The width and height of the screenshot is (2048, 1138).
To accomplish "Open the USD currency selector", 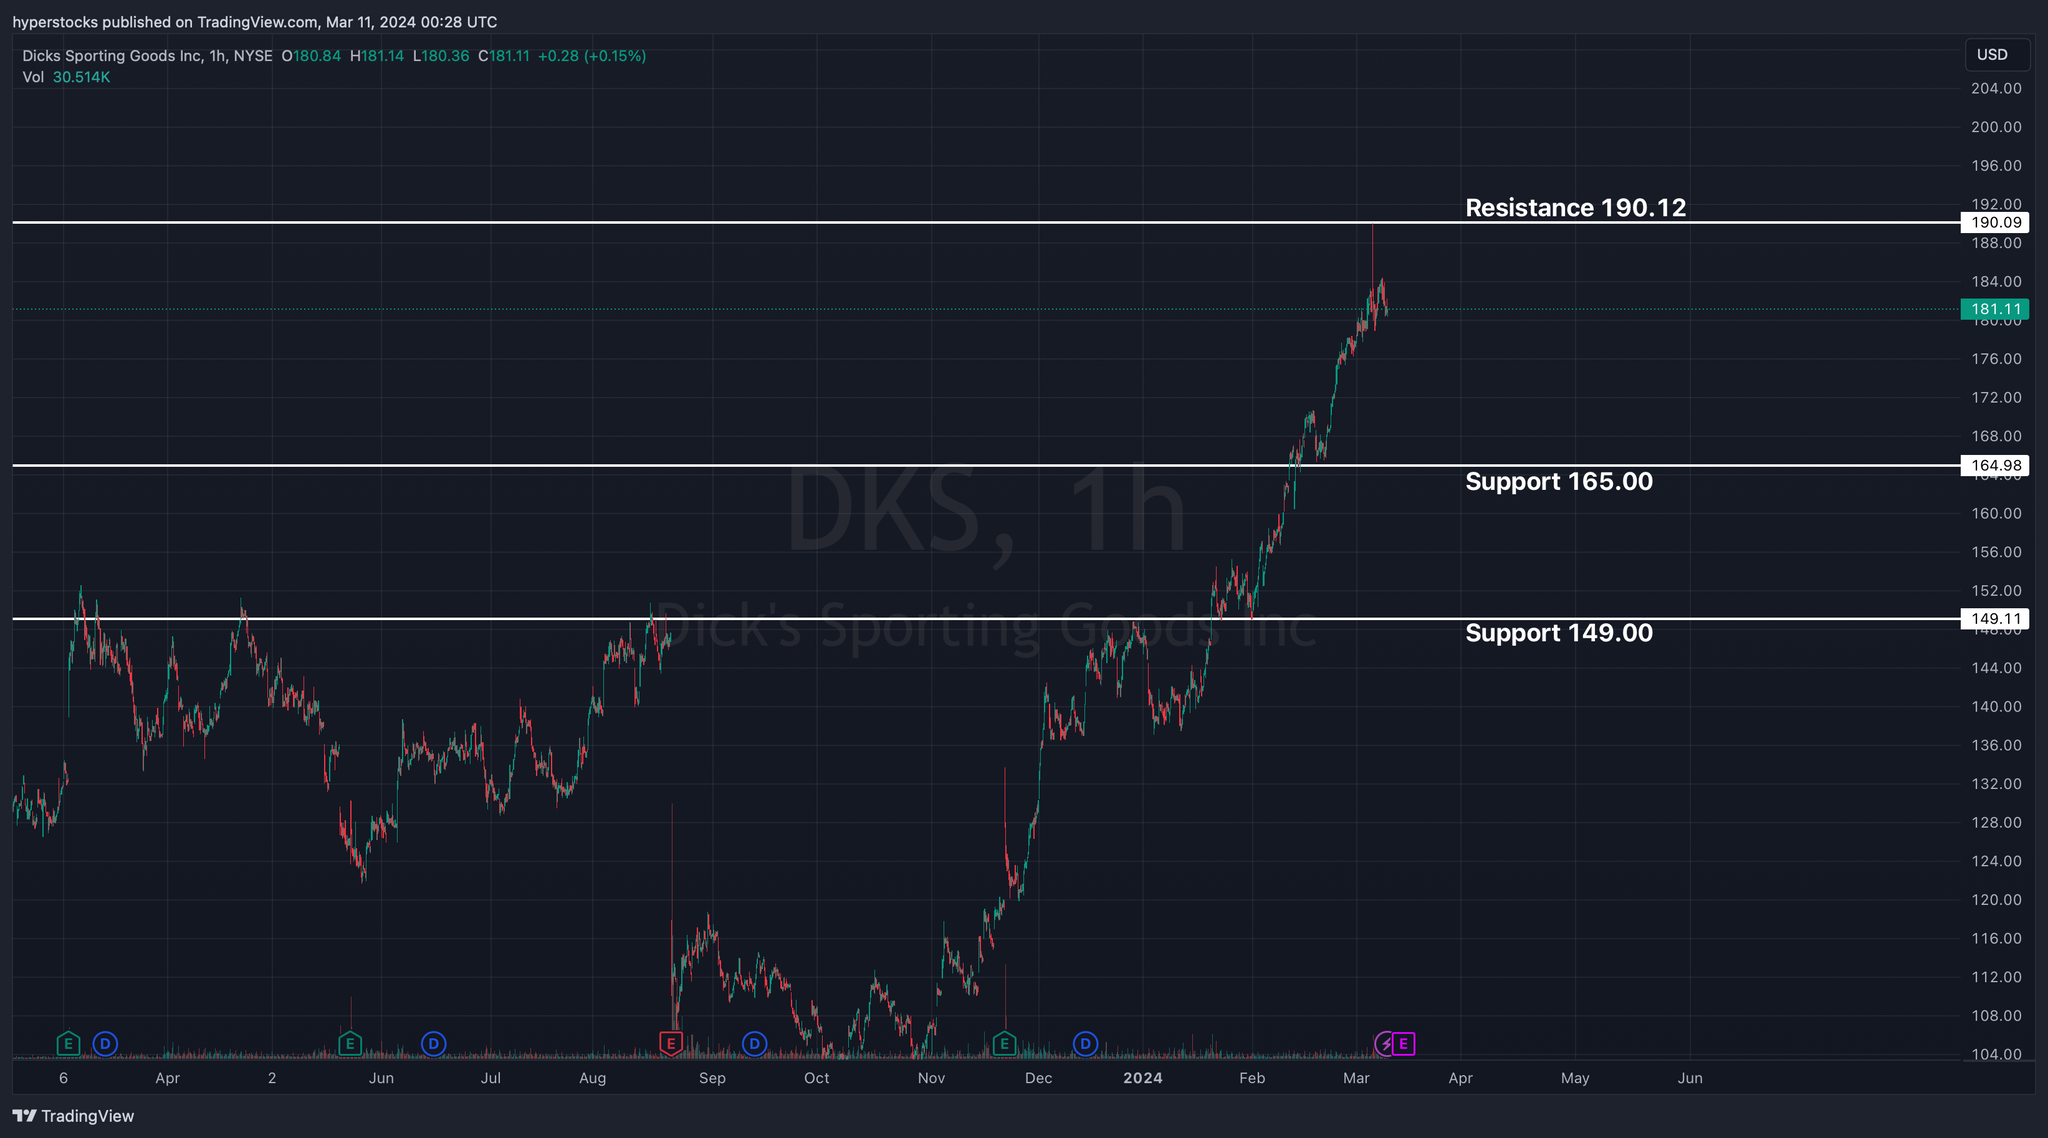I will (1996, 55).
